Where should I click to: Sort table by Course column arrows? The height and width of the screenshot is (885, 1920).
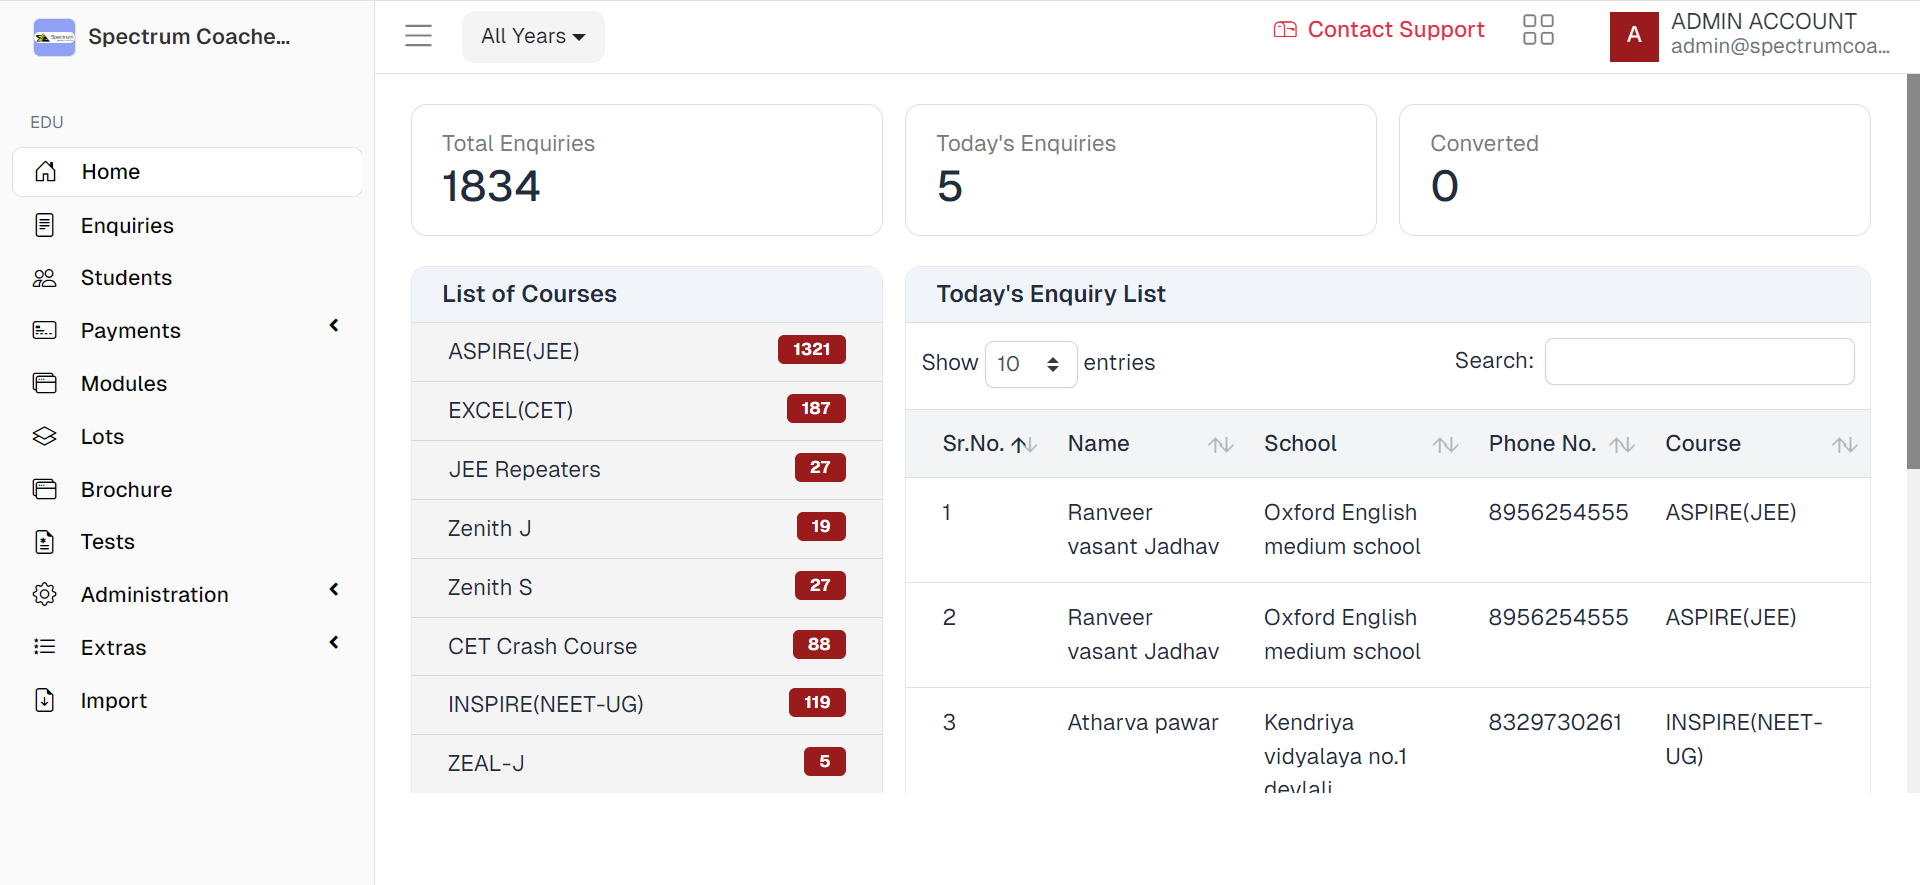tap(1845, 445)
